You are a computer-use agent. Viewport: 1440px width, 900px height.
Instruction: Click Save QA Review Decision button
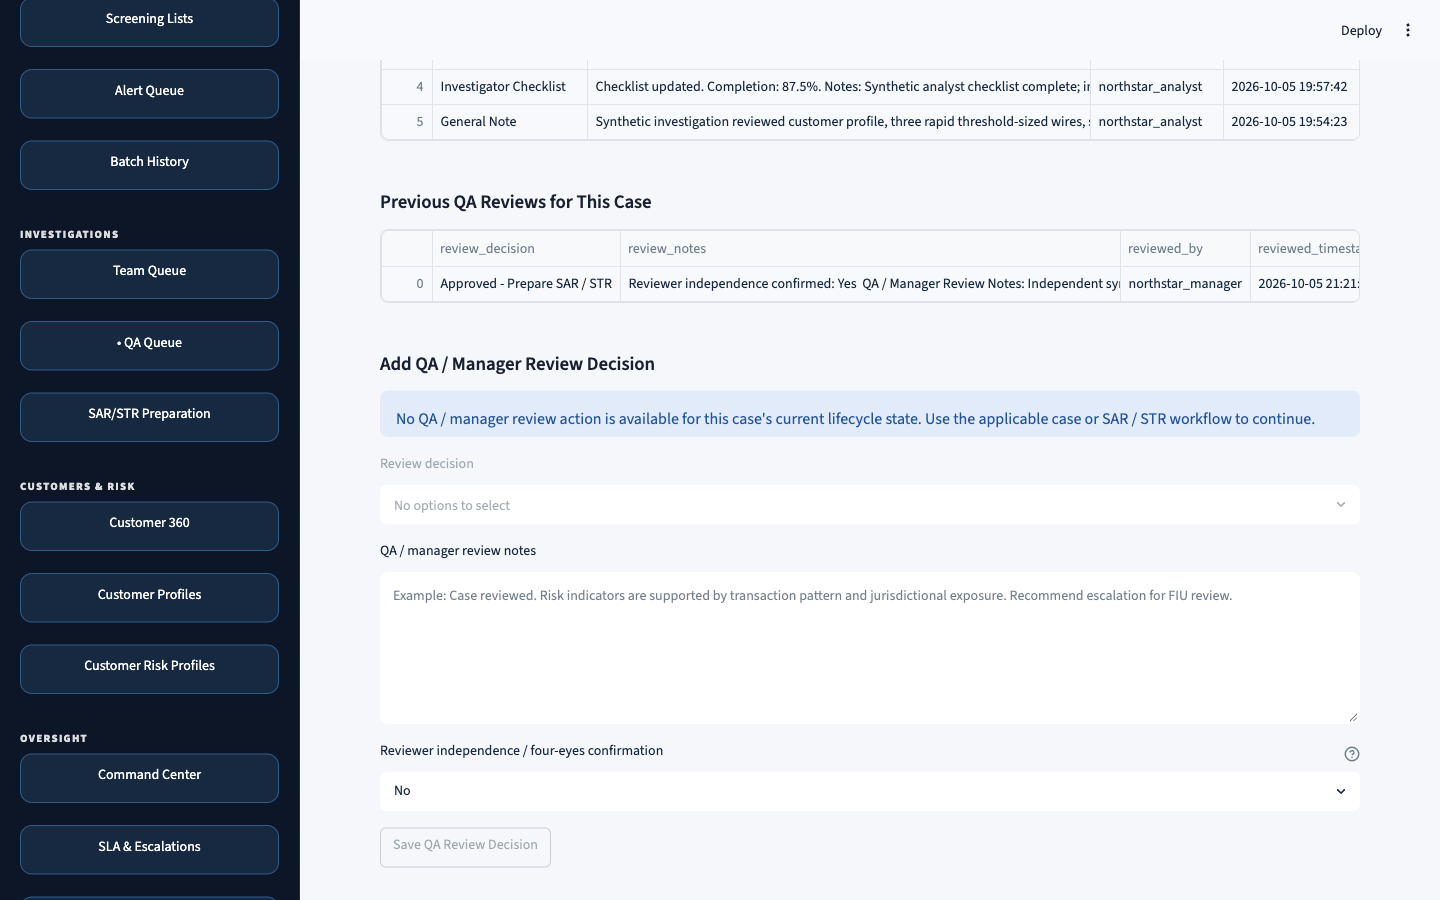465,847
